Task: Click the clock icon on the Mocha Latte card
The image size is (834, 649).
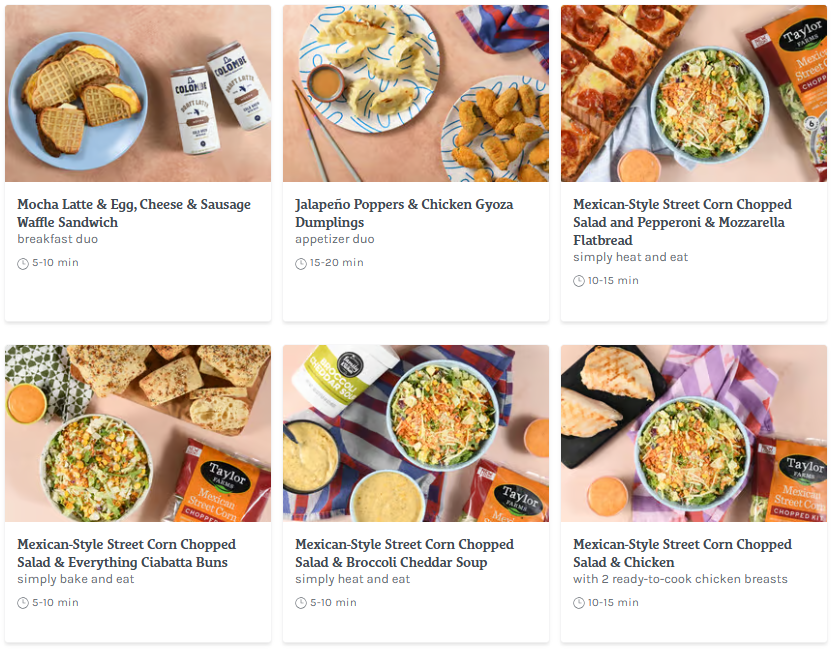Action: click(x=23, y=263)
